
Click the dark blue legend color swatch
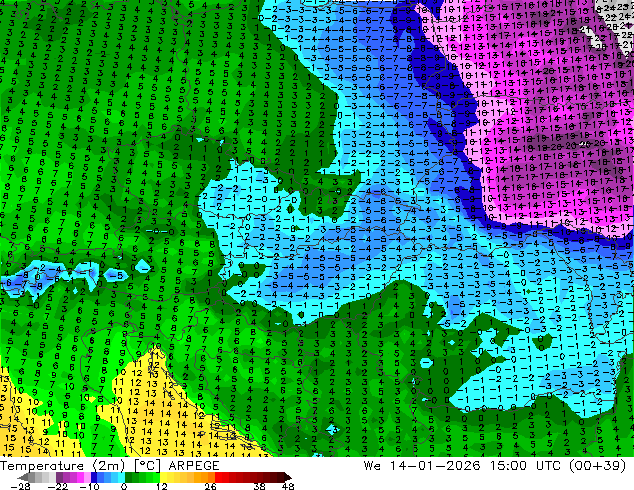pos(94,477)
